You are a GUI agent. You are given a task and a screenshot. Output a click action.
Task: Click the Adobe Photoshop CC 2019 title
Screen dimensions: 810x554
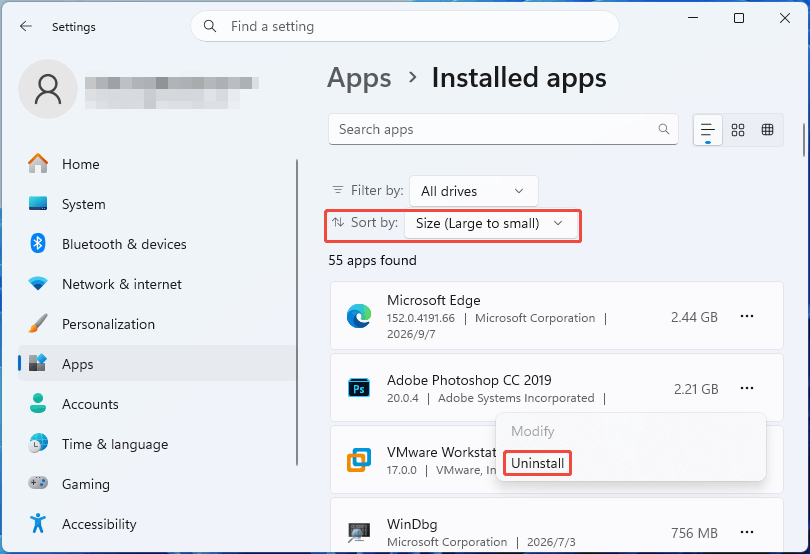[x=469, y=380]
